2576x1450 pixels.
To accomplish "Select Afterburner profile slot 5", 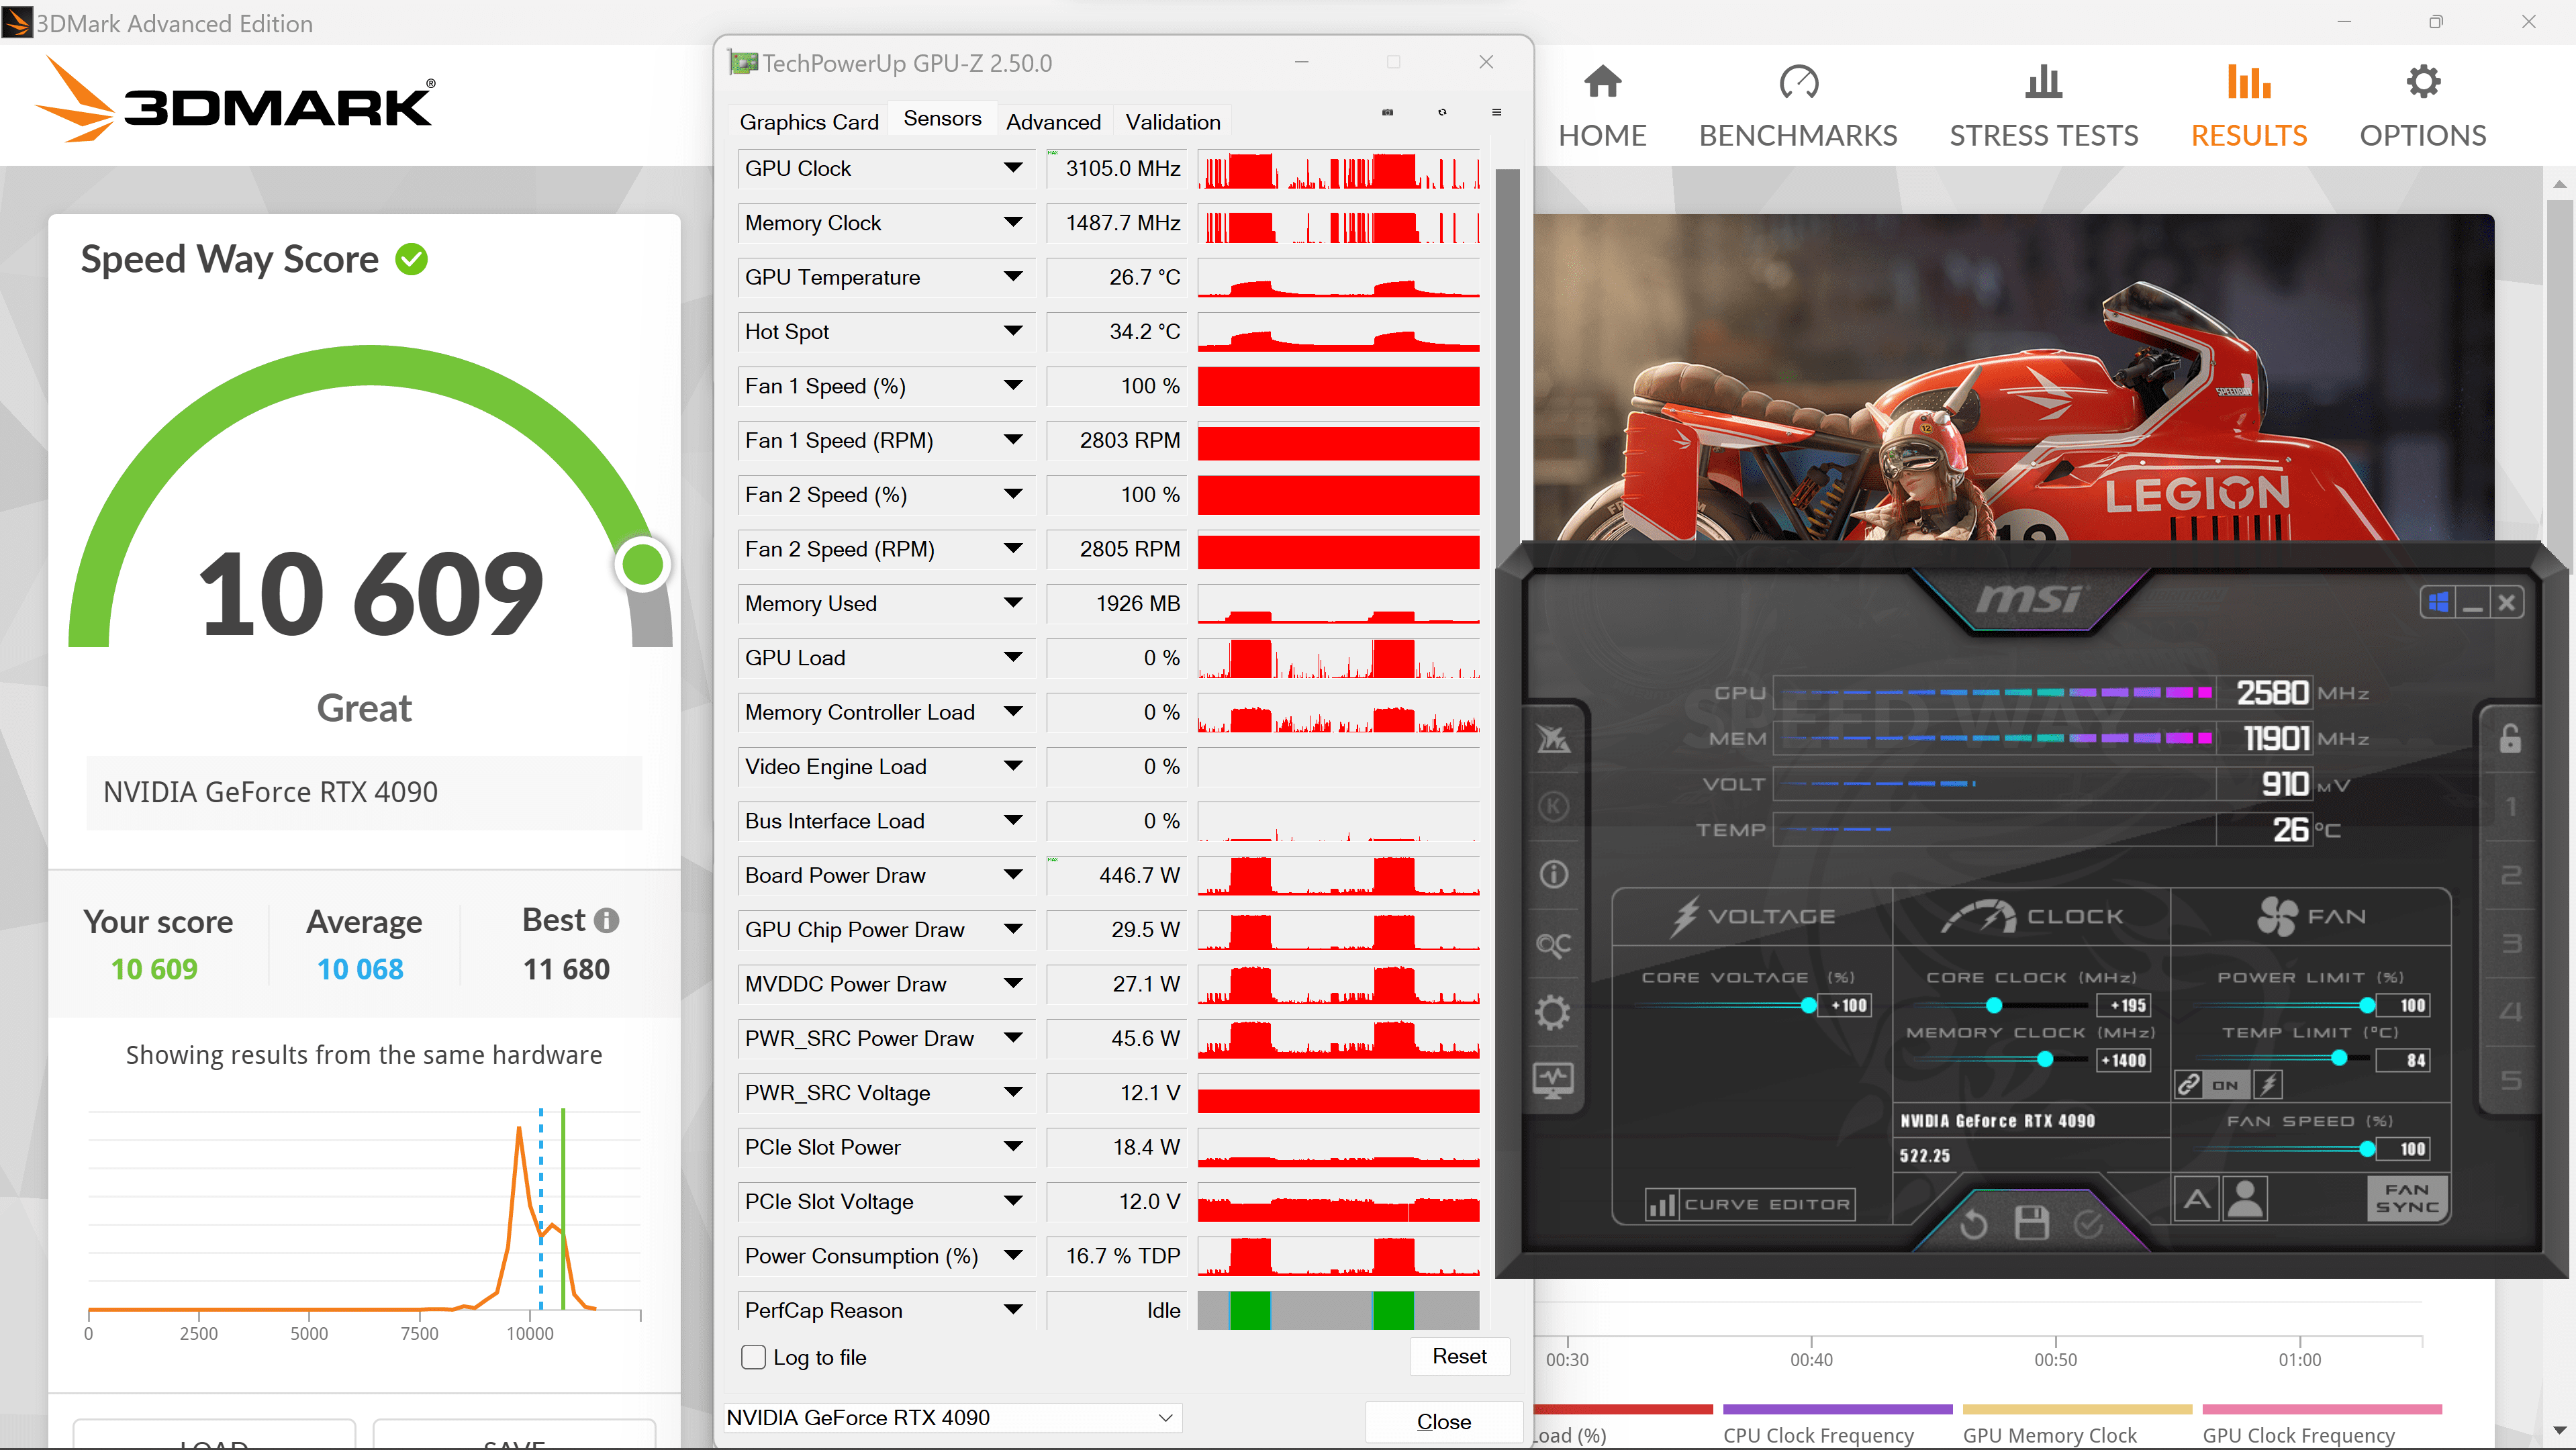I will [x=2510, y=1080].
